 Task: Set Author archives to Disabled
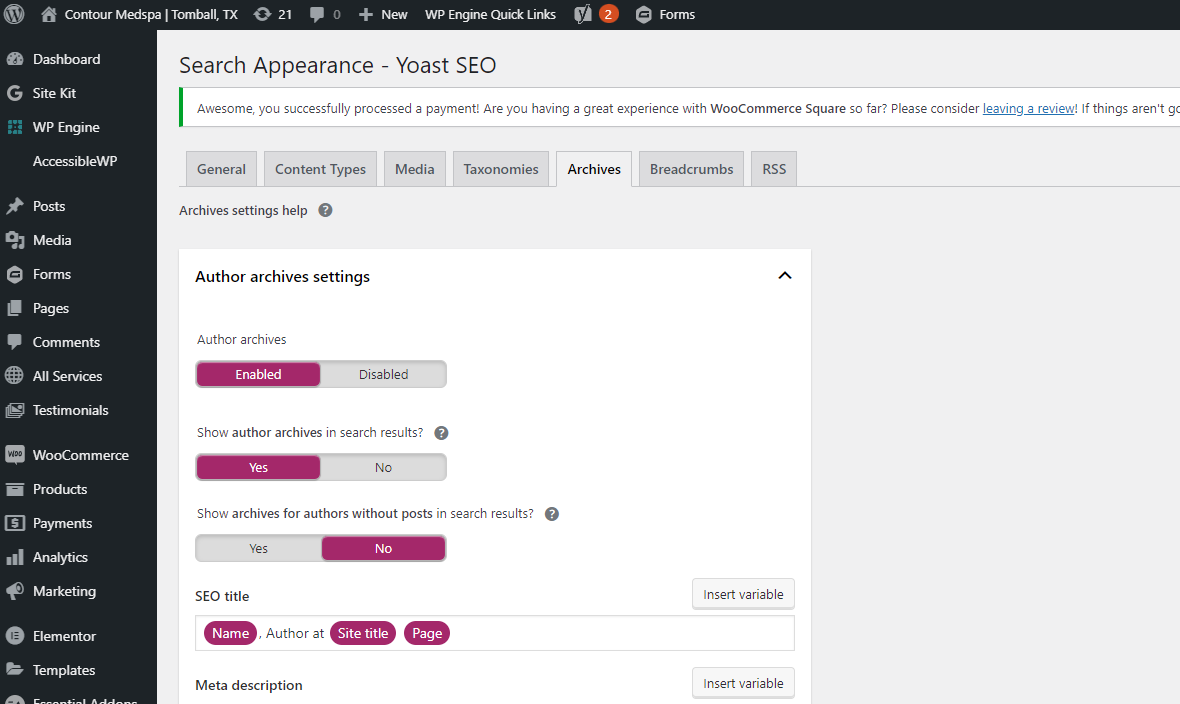coord(383,374)
